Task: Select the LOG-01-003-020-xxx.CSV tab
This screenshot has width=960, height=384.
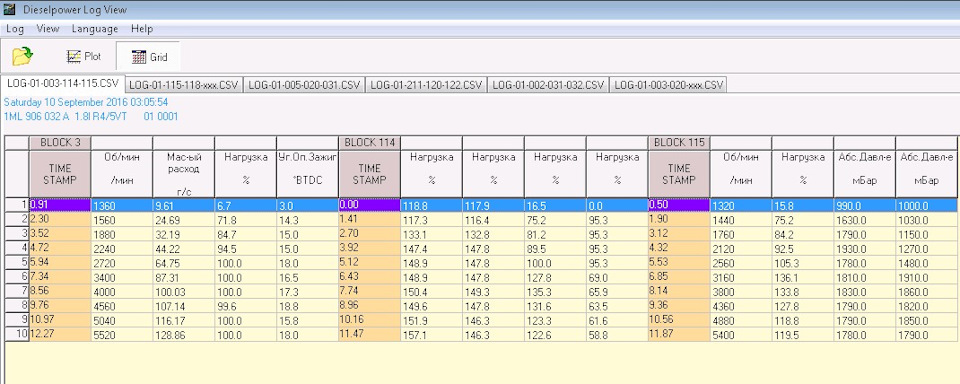Action: pos(668,85)
